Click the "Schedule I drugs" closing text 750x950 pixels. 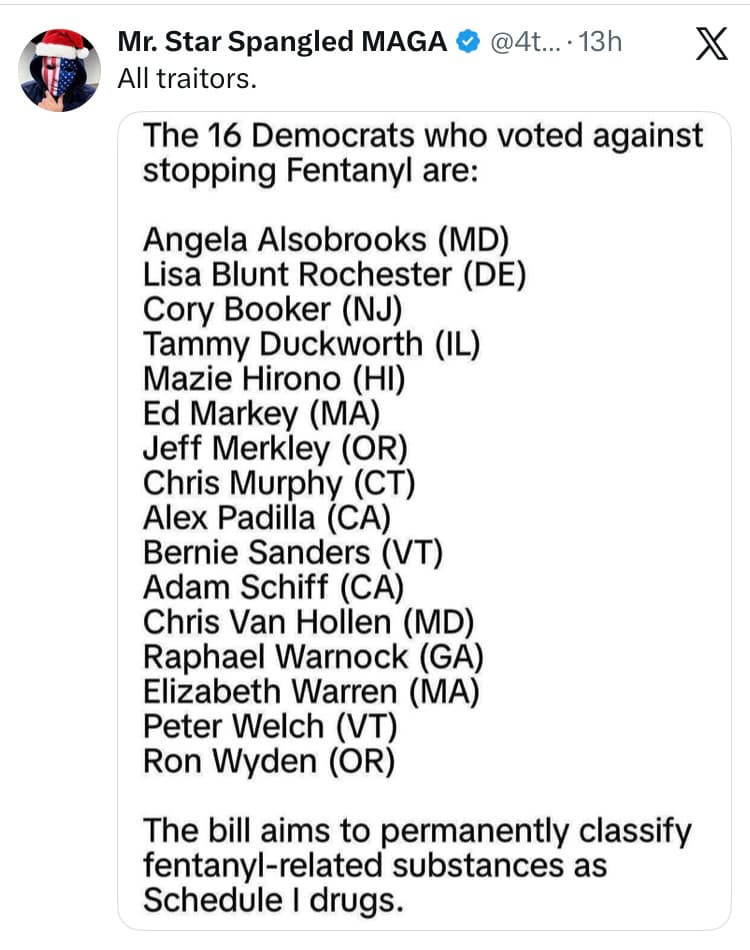tap(273, 899)
